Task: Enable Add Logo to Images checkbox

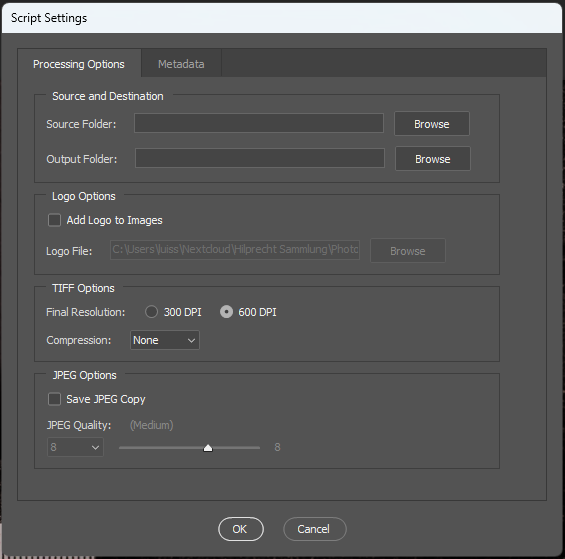Action: point(54,220)
